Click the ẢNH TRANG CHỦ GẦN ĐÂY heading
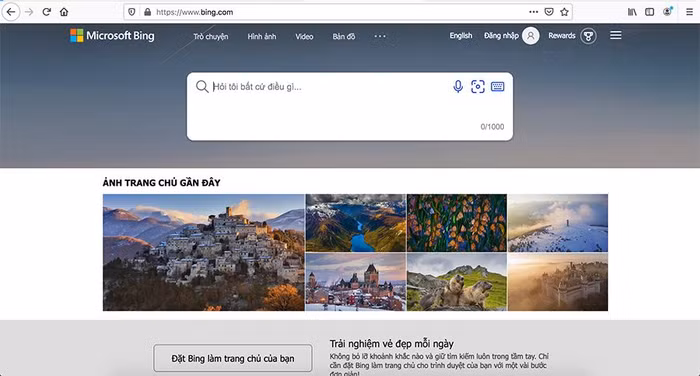 pos(162,183)
